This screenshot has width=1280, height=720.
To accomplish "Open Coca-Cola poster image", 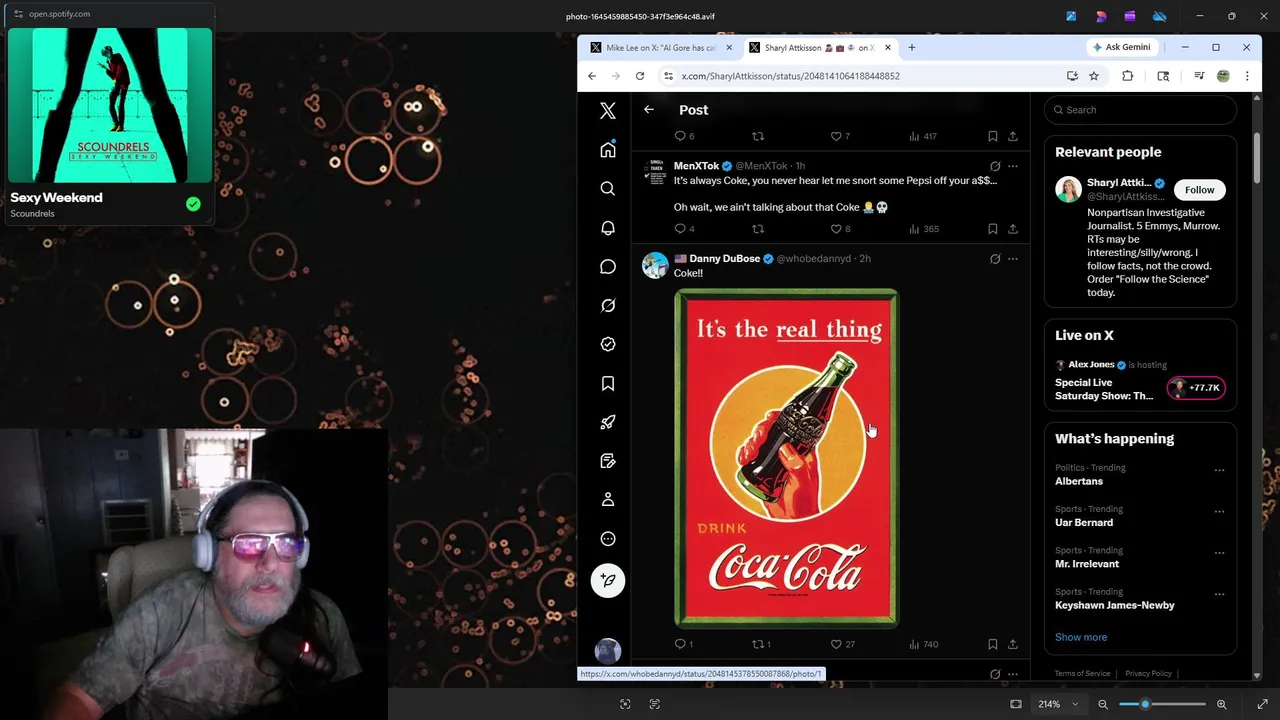I will click(786, 458).
